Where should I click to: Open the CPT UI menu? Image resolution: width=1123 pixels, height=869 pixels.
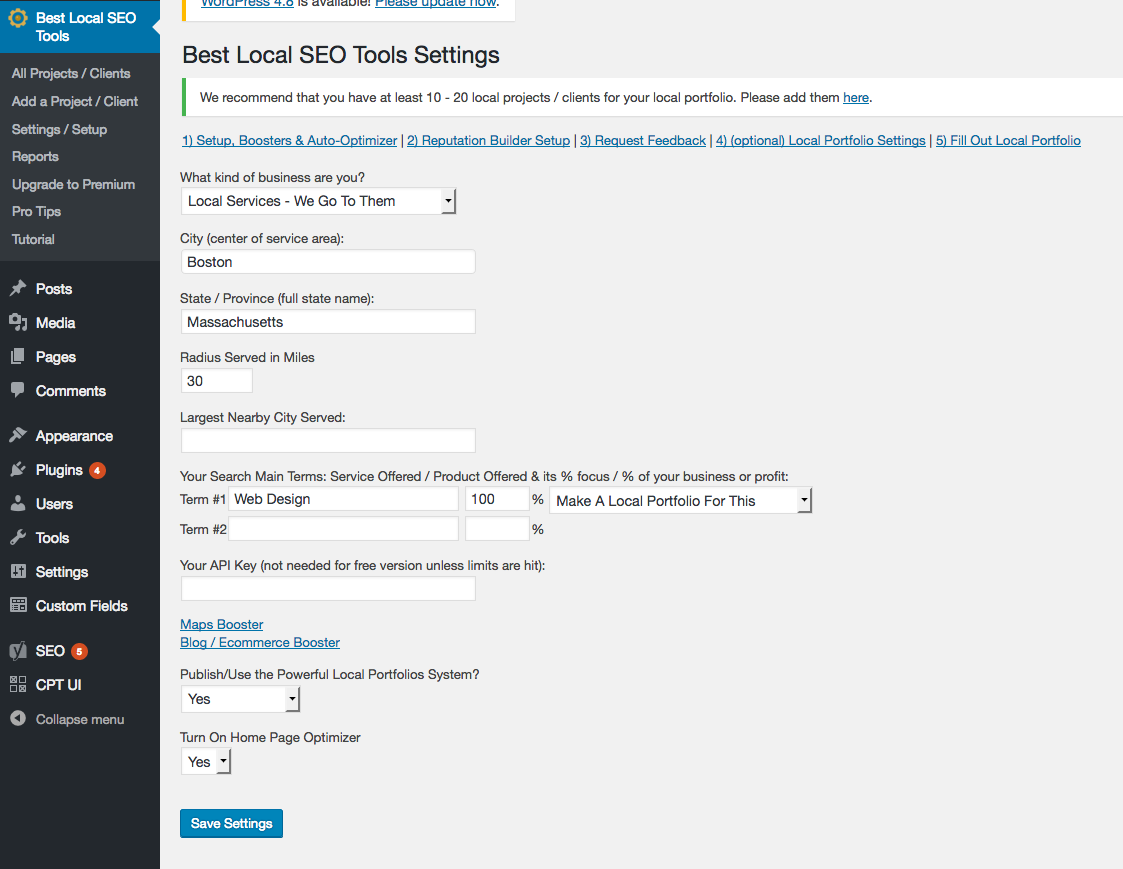59,685
